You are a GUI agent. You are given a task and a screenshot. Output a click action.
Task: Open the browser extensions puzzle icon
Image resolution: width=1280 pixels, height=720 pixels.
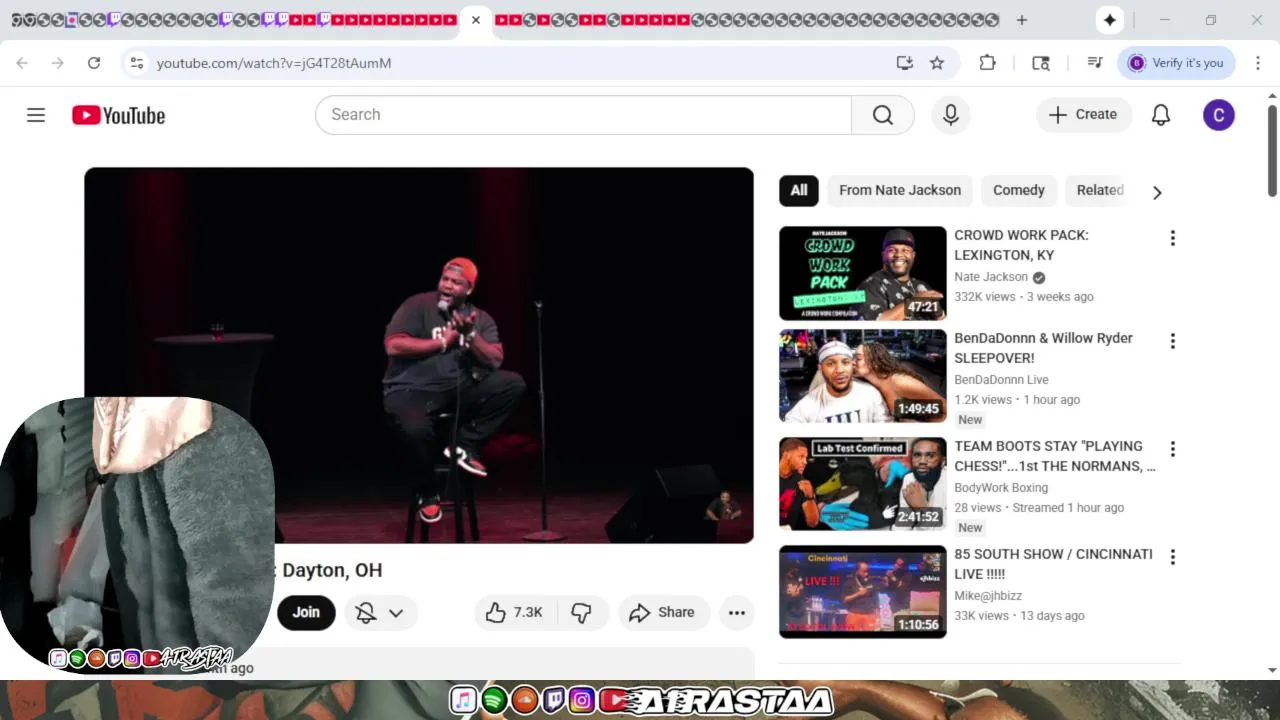pos(987,63)
